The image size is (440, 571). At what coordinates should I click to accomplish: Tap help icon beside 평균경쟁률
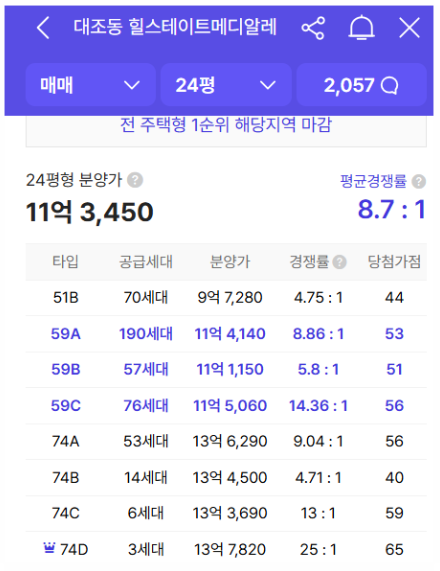pos(419,181)
